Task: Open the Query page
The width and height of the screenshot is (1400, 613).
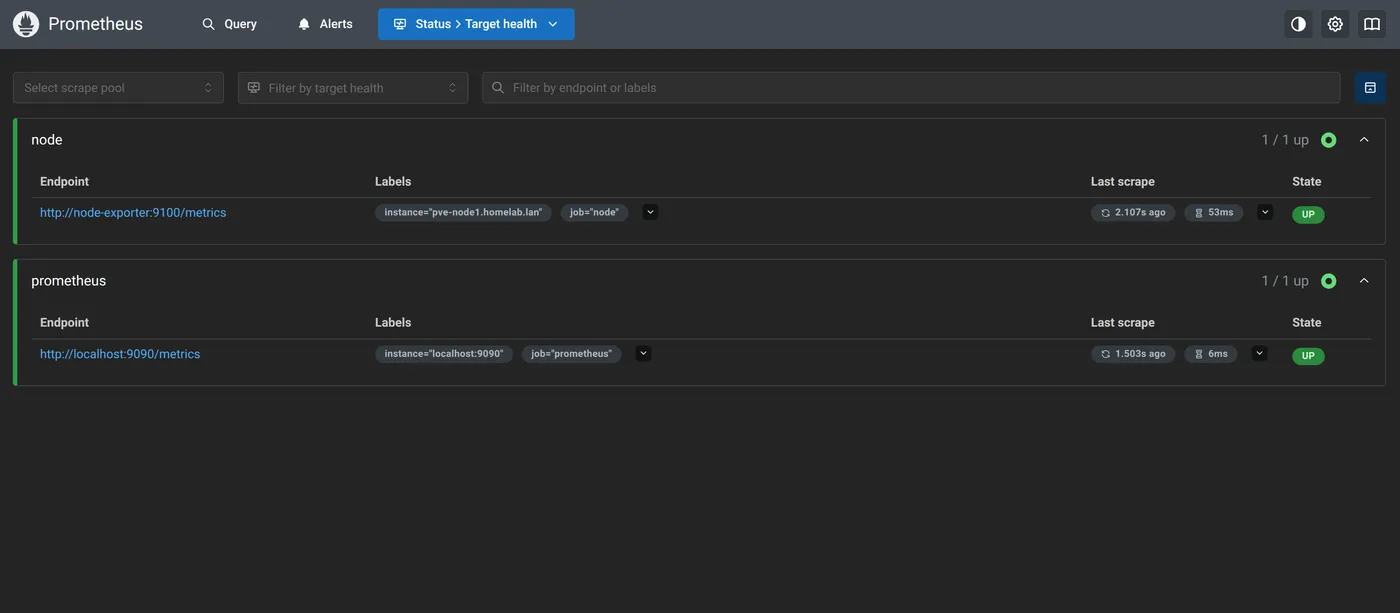Action: click(x=229, y=24)
